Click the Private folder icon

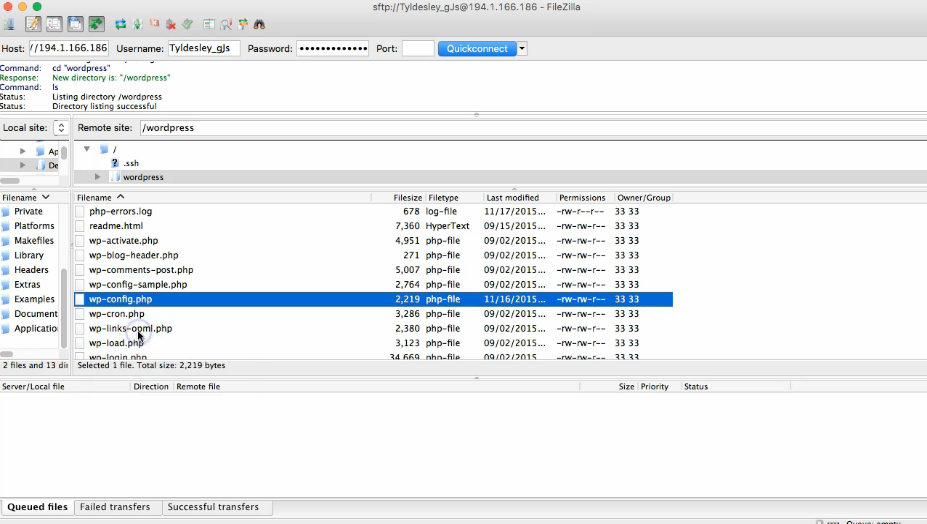(x=6, y=212)
